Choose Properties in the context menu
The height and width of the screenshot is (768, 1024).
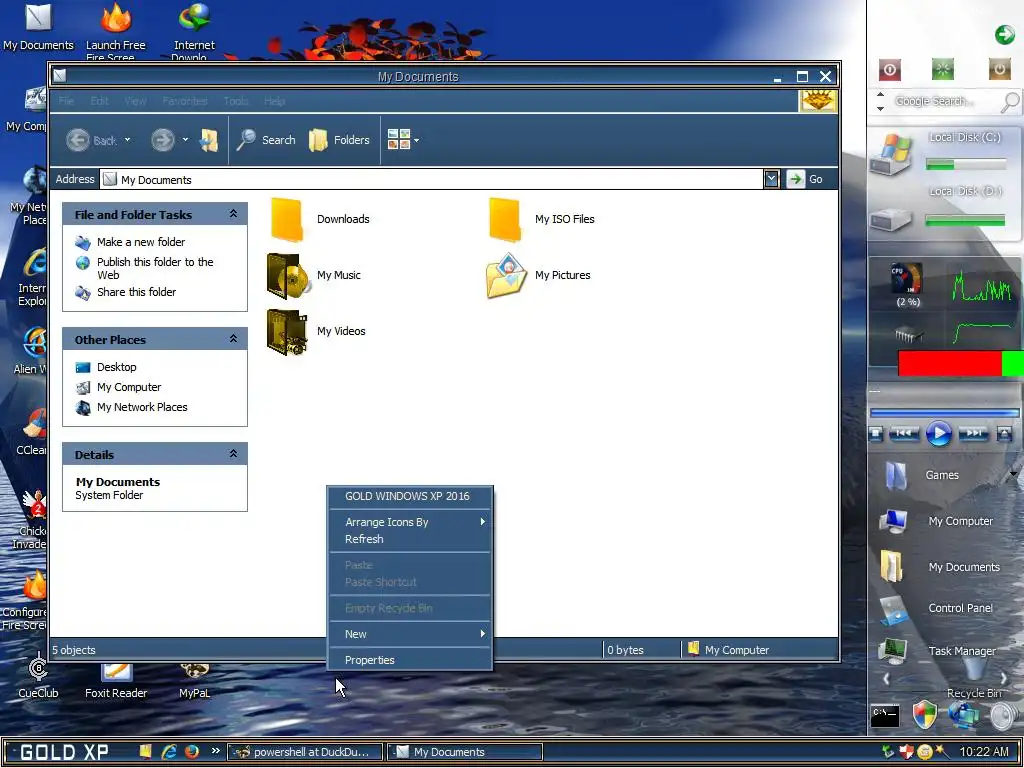(409, 660)
